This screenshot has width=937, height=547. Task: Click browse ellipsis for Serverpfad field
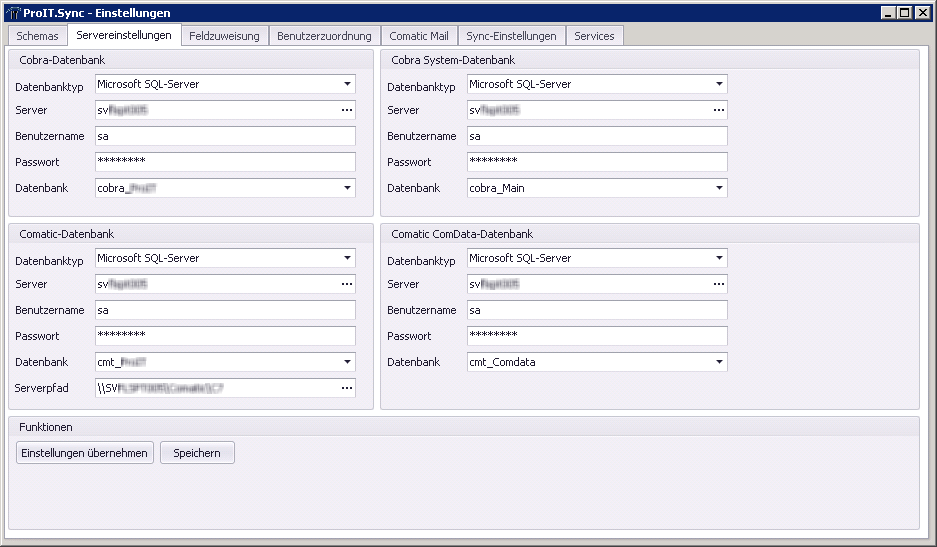tap(346, 388)
